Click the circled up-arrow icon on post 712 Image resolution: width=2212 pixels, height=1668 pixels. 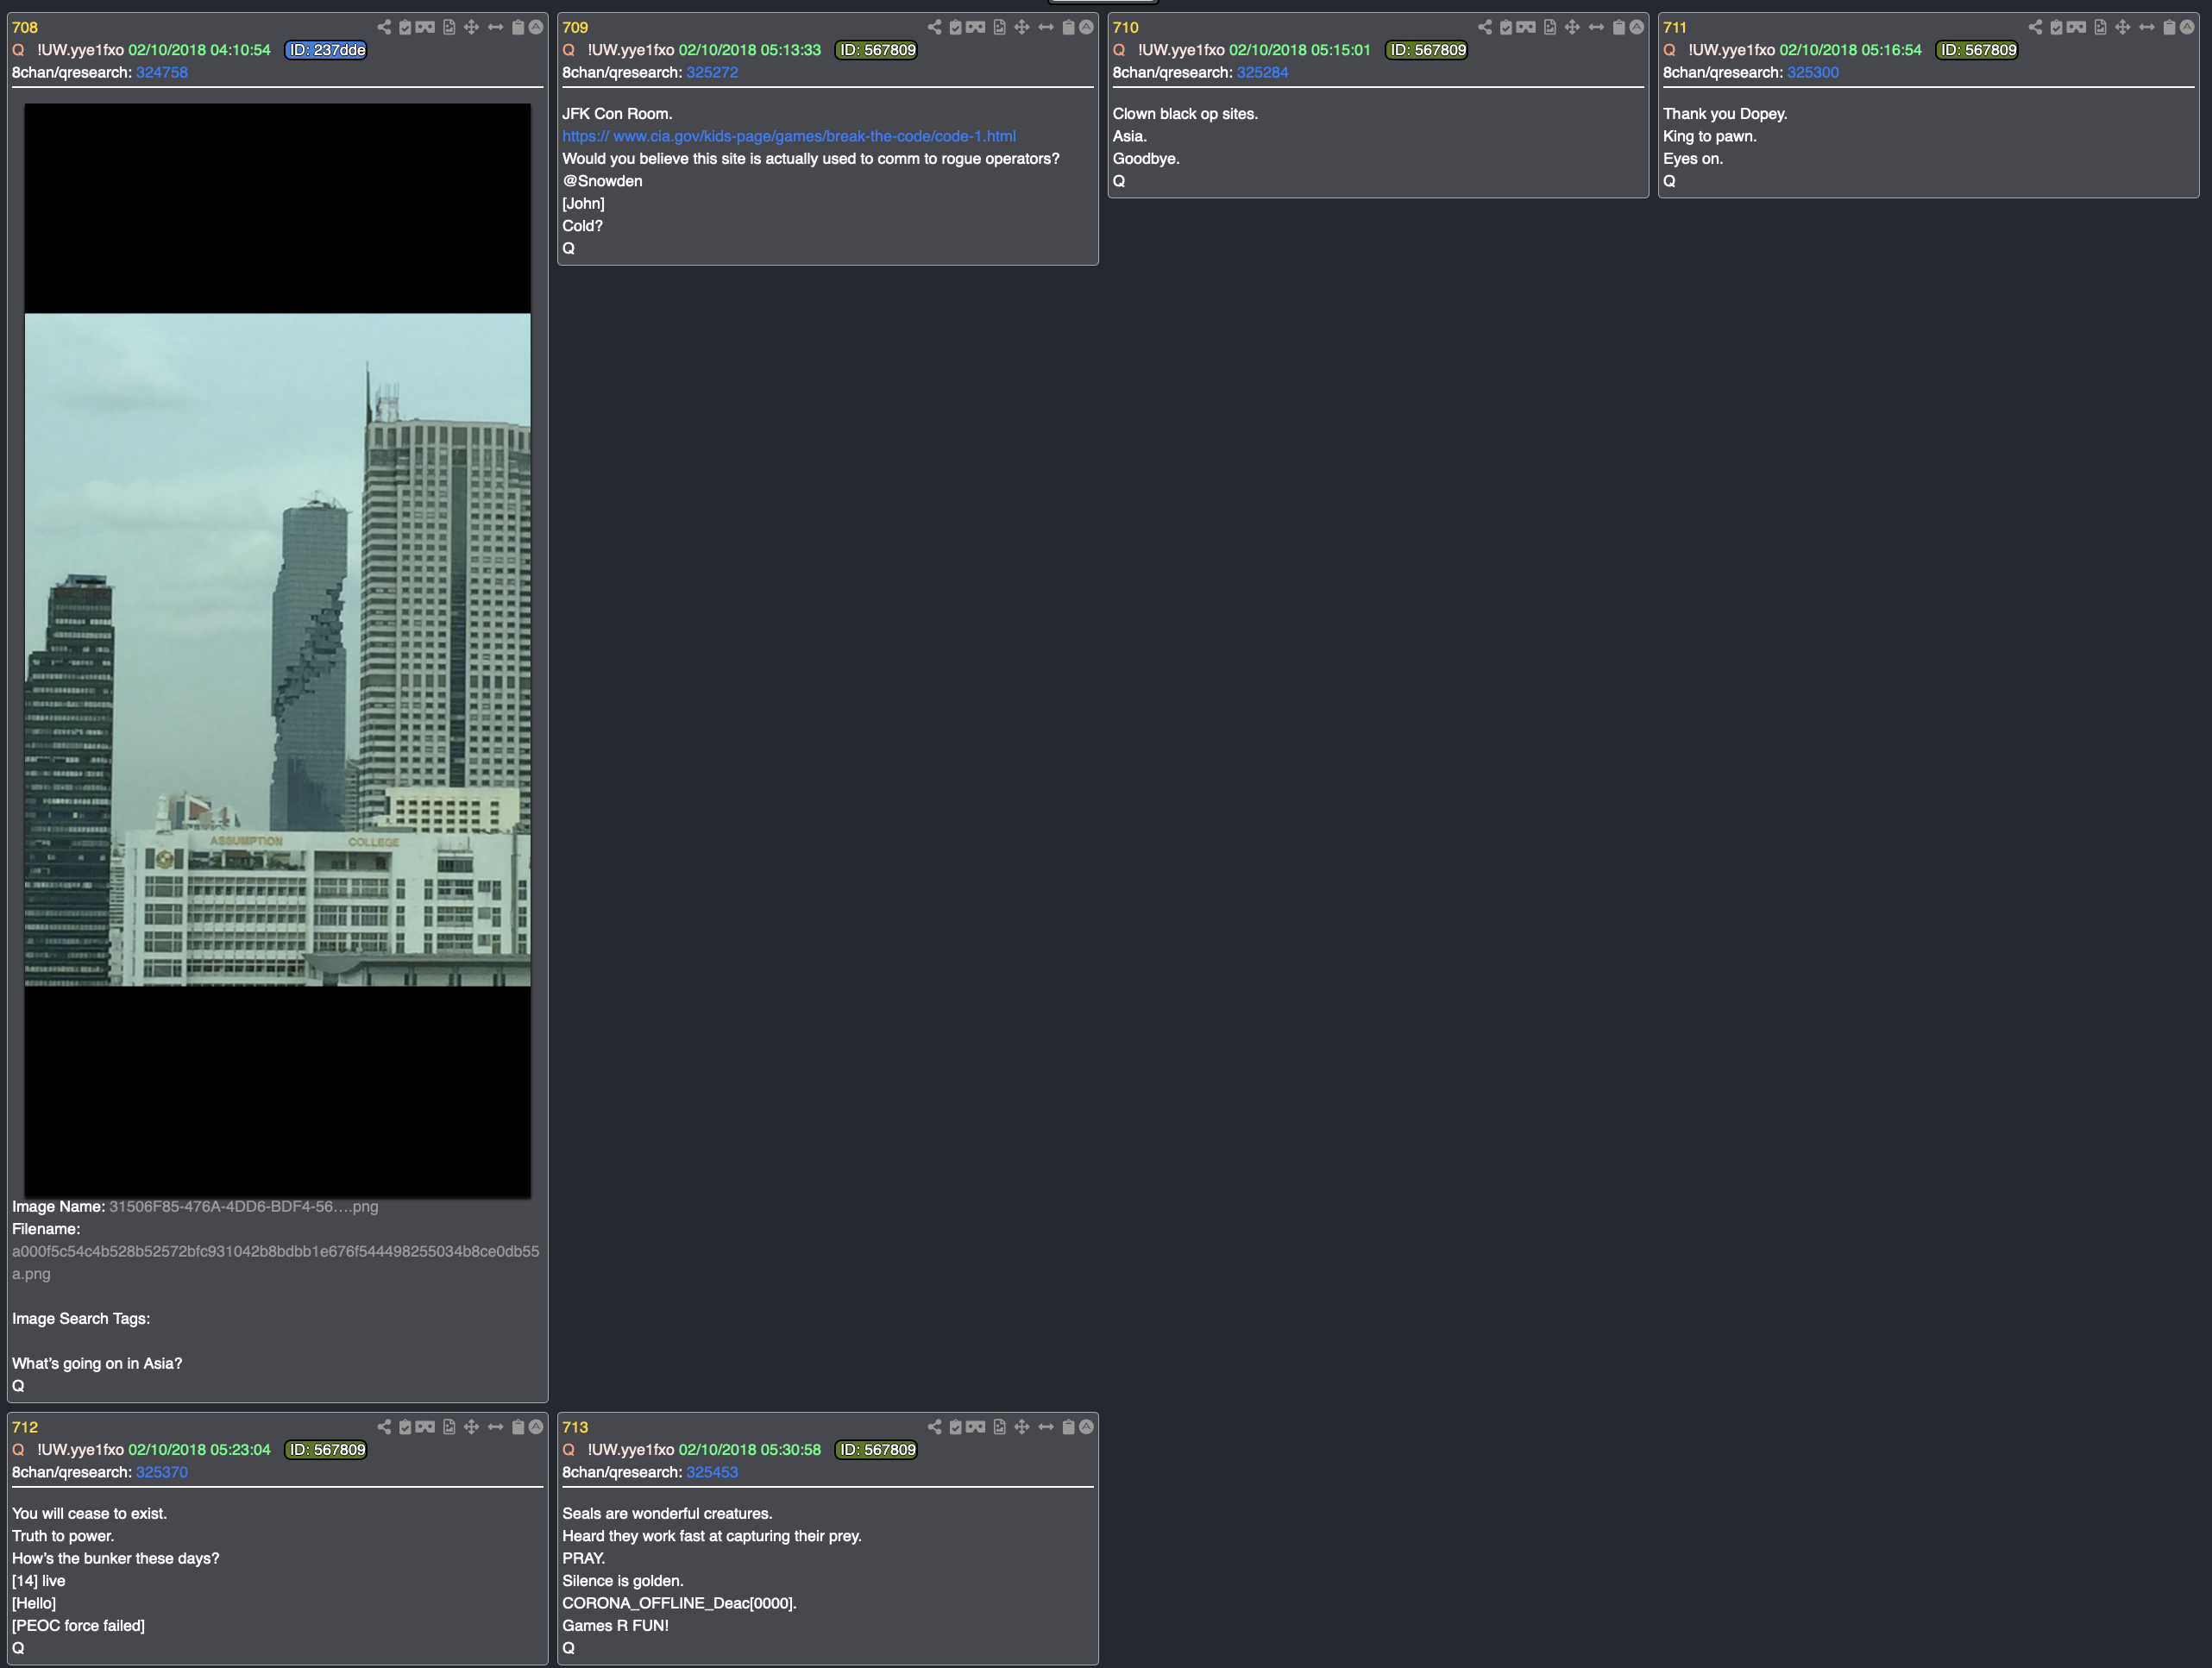click(536, 1427)
